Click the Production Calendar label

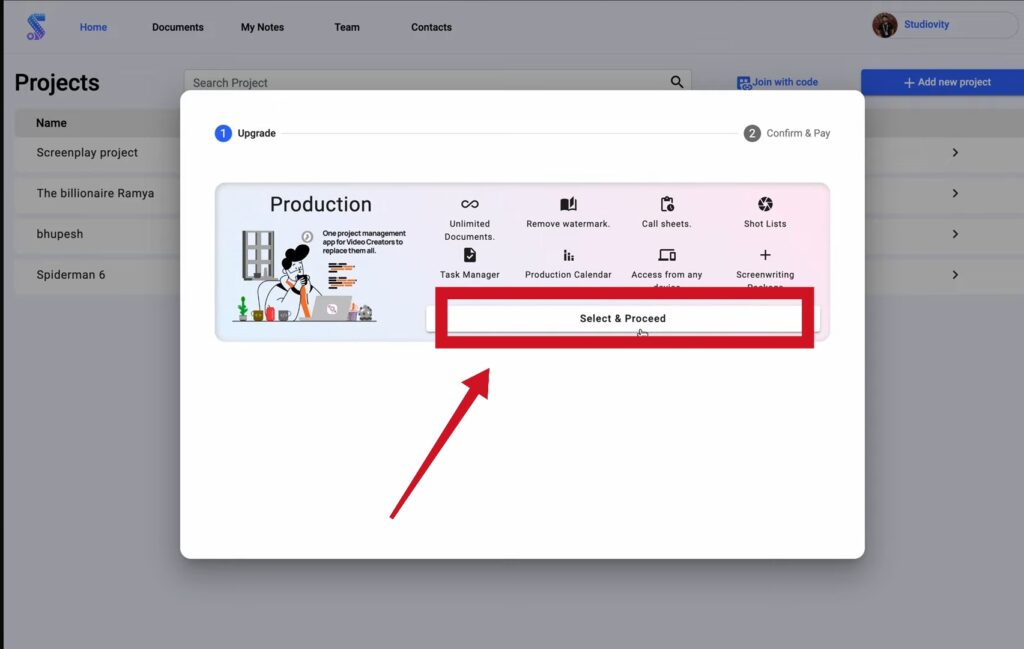(x=568, y=275)
